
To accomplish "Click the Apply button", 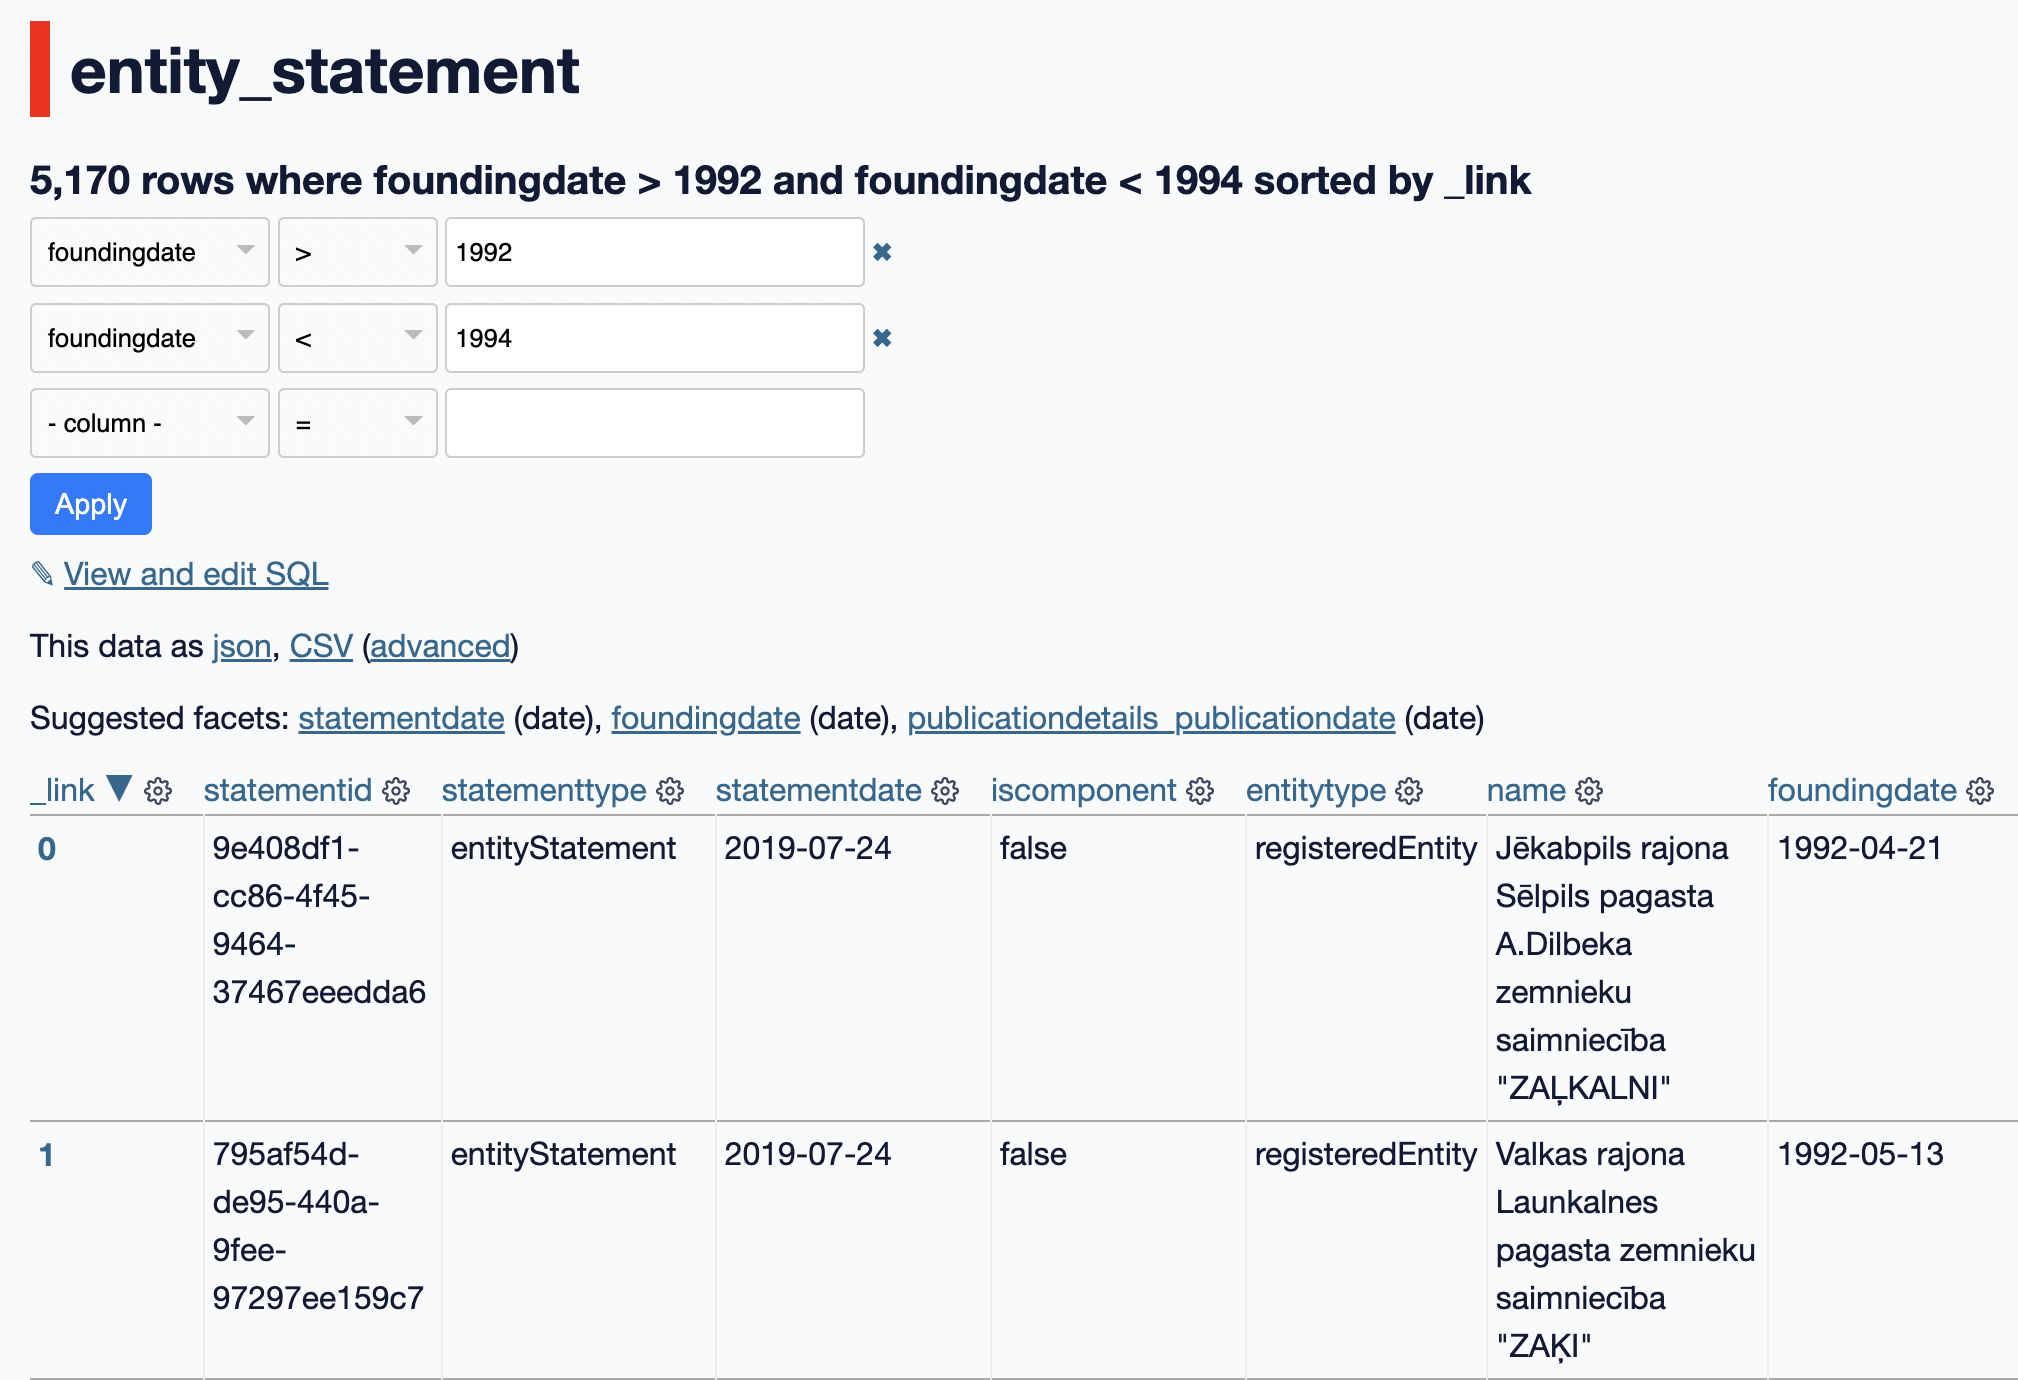I will [x=91, y=504].
